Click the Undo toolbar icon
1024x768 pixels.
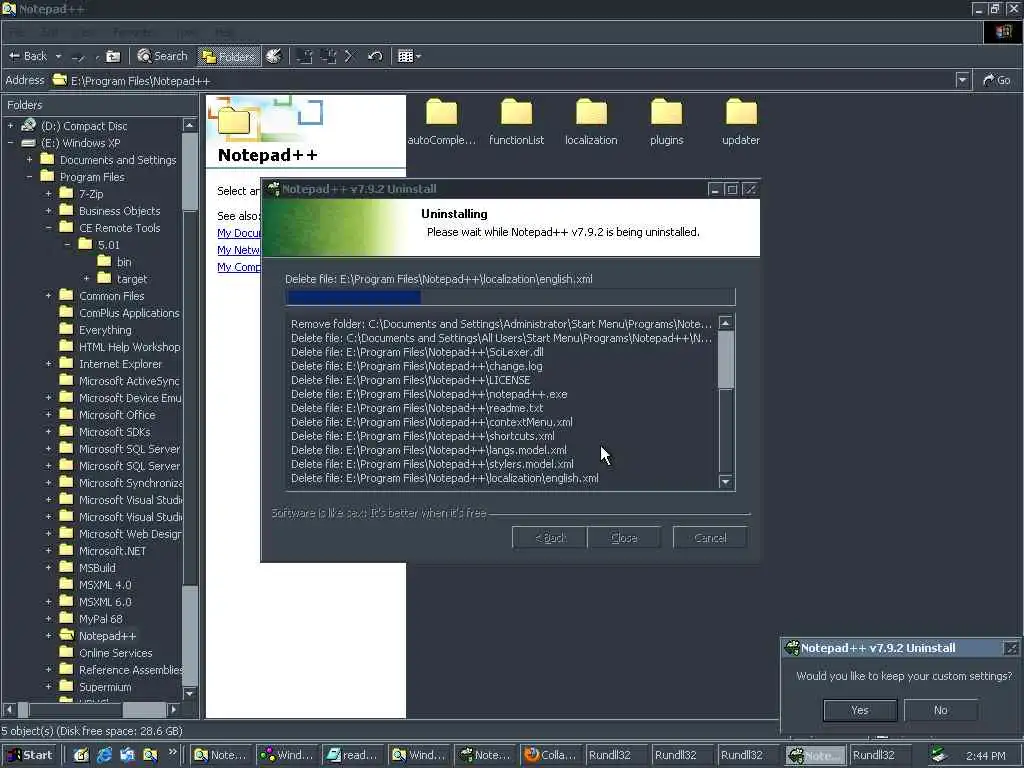tap(375, 57)
